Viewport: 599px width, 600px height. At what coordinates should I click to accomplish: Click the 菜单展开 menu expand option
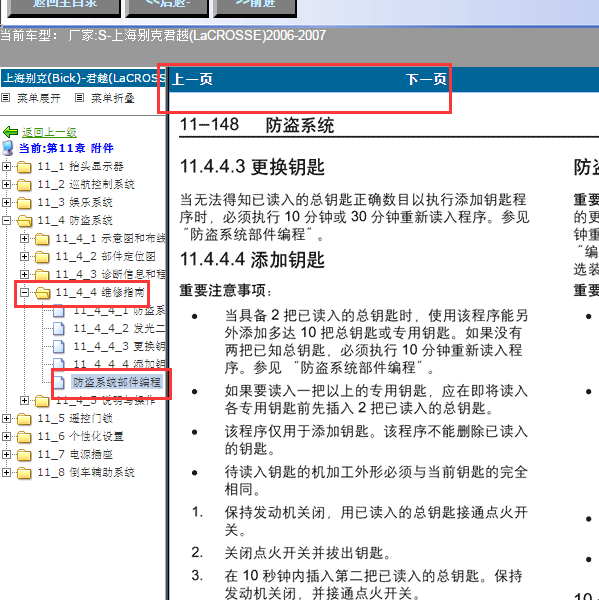pyautogui.click(x=39, y=98)
